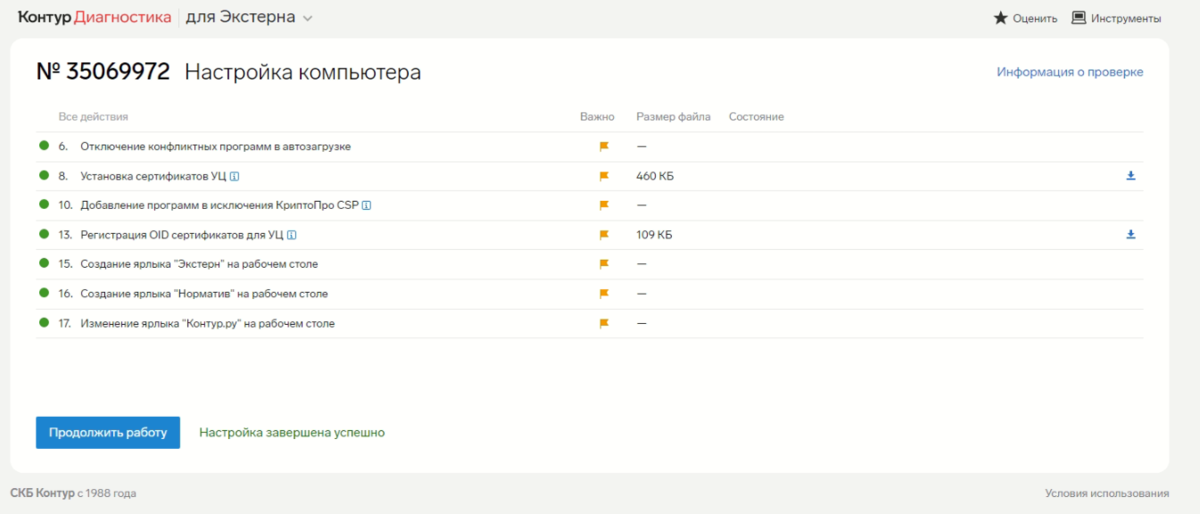This screenshot has height=514, width=1200.
Task: Click the 'Состояние' column header
Action: coord(756,117)
